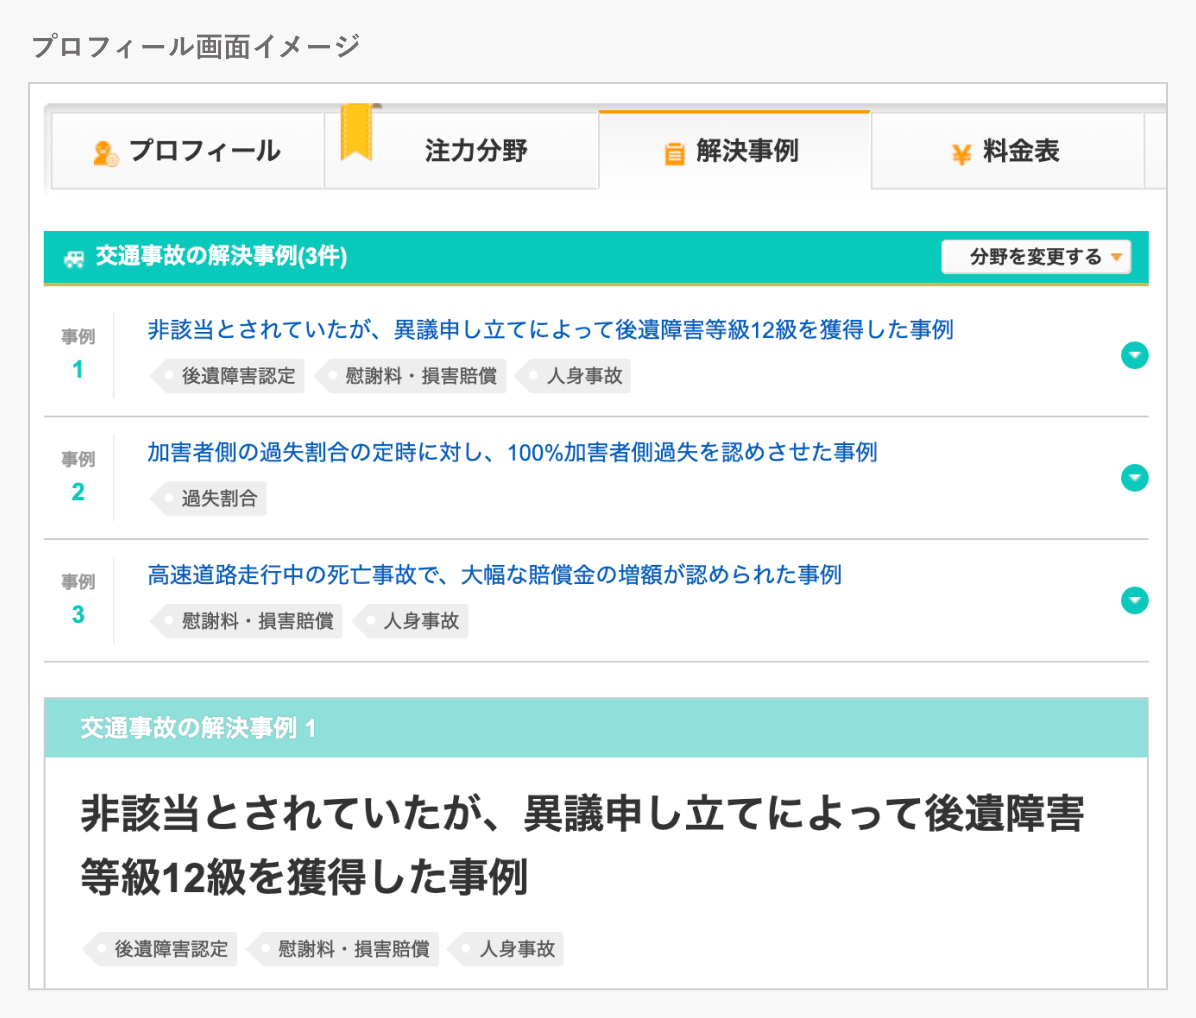This screenshot has width=1196, height=1018.
Task: Open the 100%加害者側過失 case link
Action: [x=512, y=453]
